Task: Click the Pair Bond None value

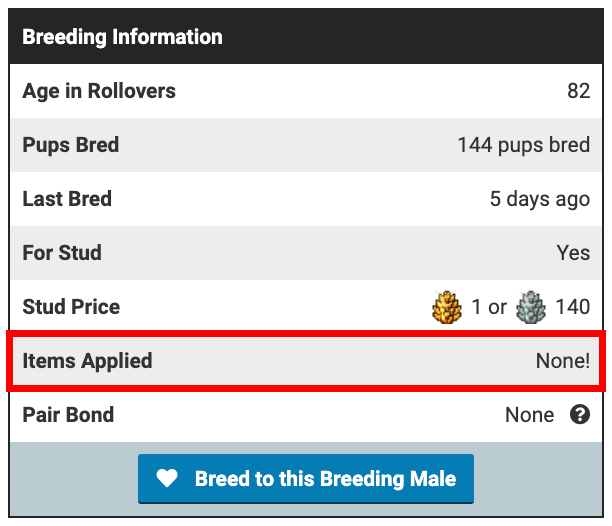Action: [x=529, y=415]
